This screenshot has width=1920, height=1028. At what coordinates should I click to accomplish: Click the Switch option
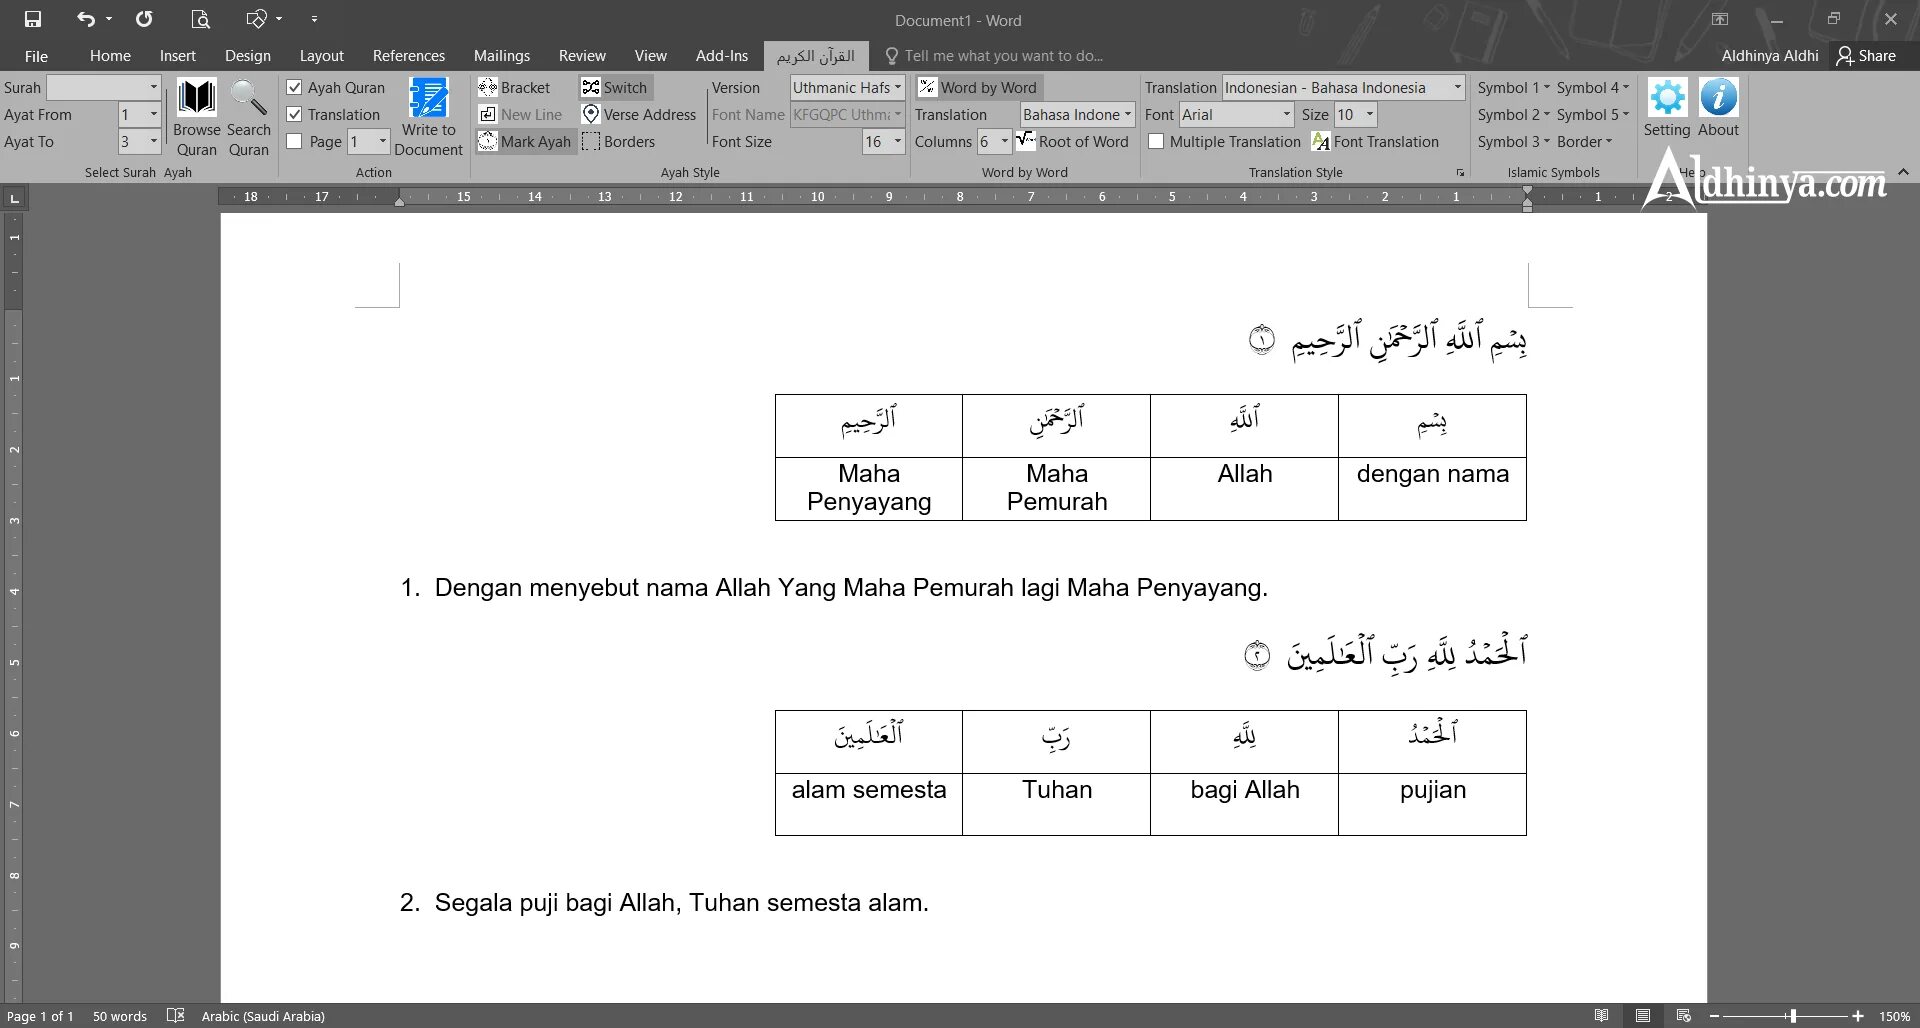pyautogui.click(x=615, y=88)
